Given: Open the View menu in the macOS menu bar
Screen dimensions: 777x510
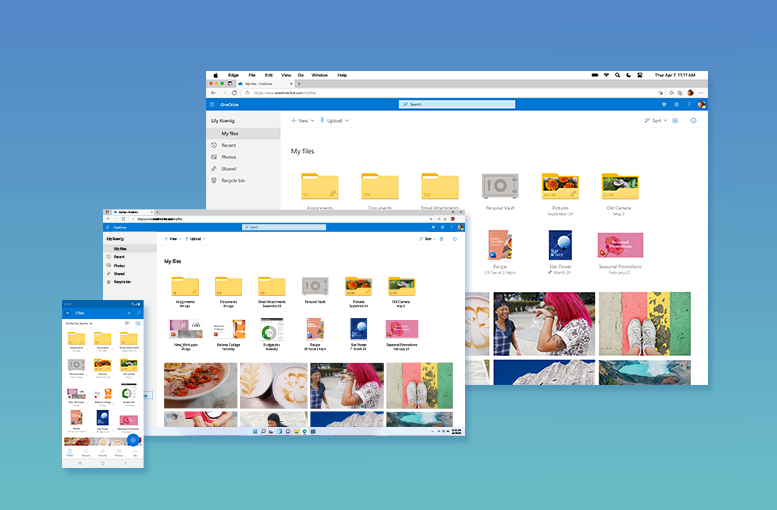Looking at the screenshot, I should coord(286,75).
